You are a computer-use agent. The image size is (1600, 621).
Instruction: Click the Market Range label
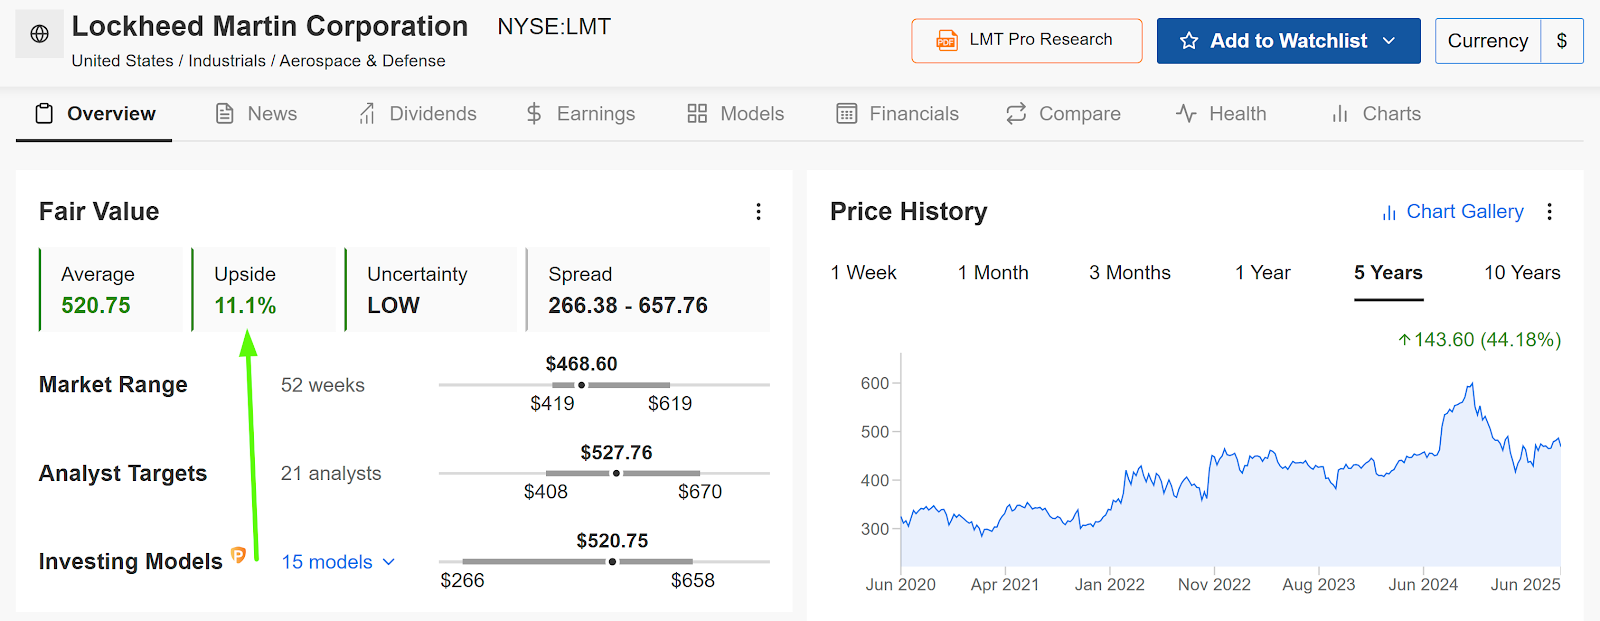[x=113, y=385]
